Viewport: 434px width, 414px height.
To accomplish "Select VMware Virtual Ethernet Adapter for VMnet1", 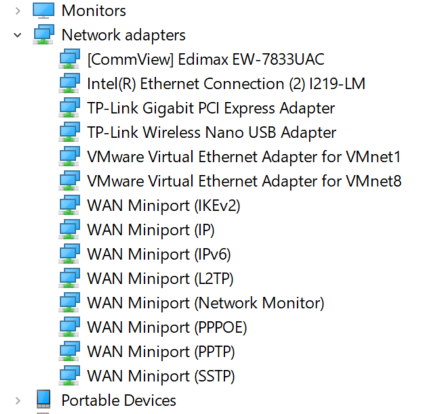I will 244,157.
